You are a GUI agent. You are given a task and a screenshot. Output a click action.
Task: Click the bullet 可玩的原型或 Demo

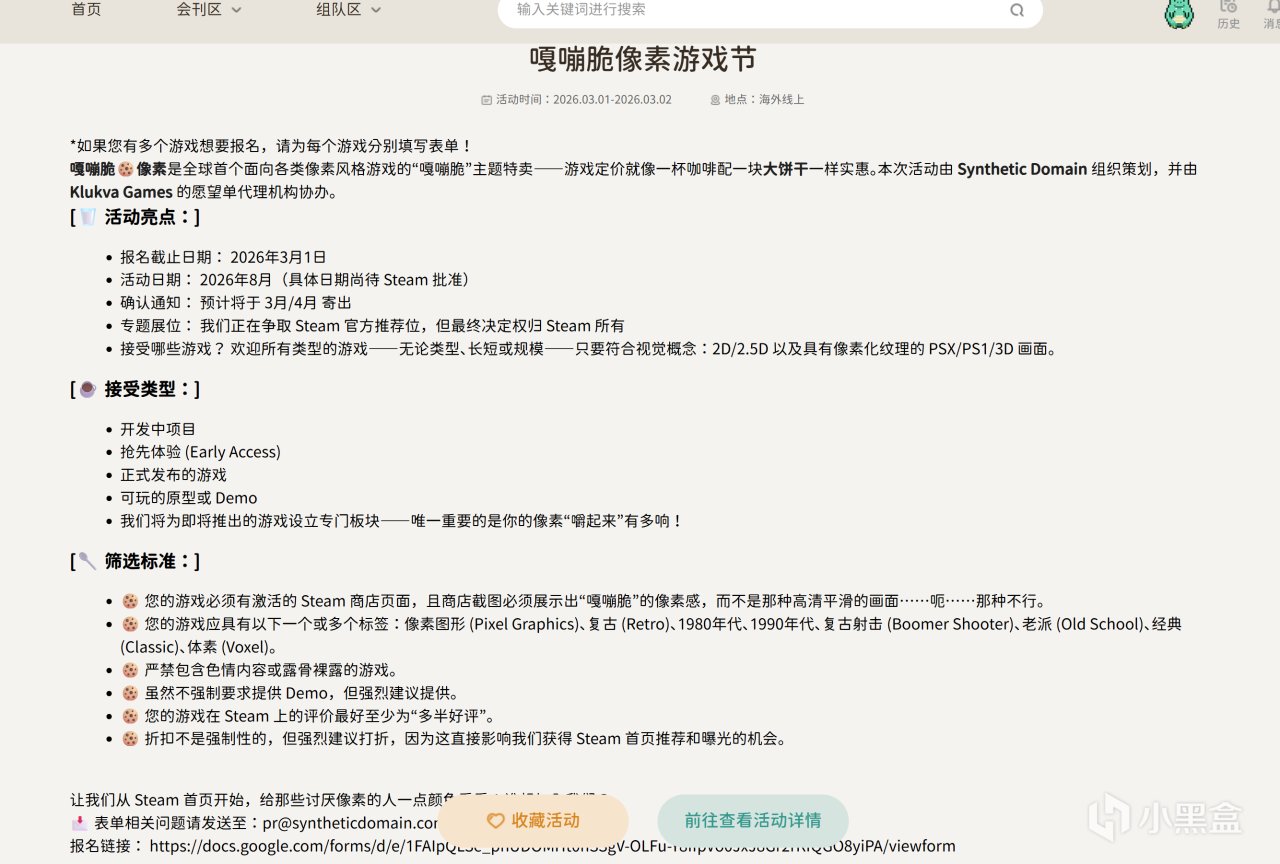click(188, 498)
